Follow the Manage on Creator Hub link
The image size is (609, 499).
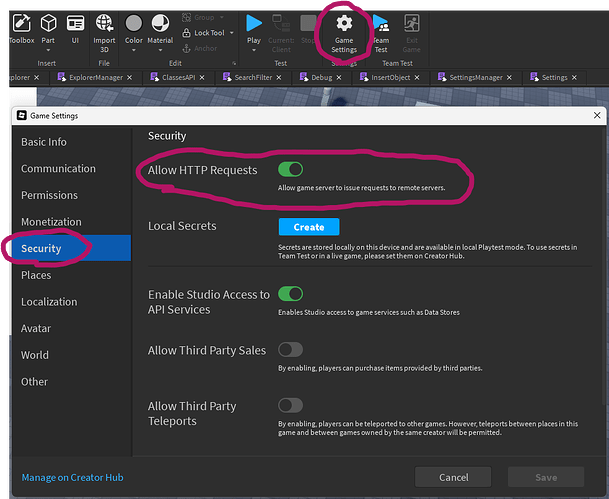coord(72,477)
